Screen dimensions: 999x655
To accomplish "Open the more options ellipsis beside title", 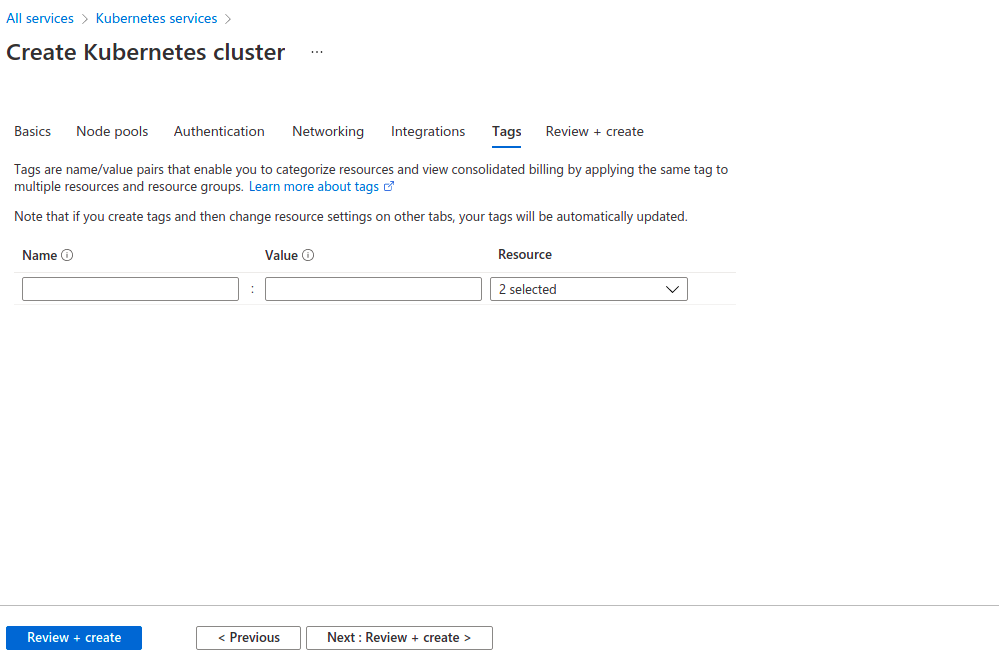I will coord(317,52).
